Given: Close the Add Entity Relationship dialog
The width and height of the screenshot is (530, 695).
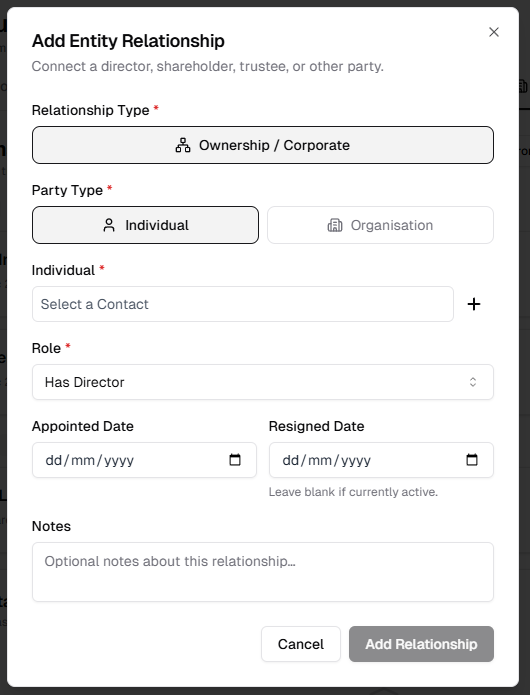Looking at the screenshot, I should [494, 32].
